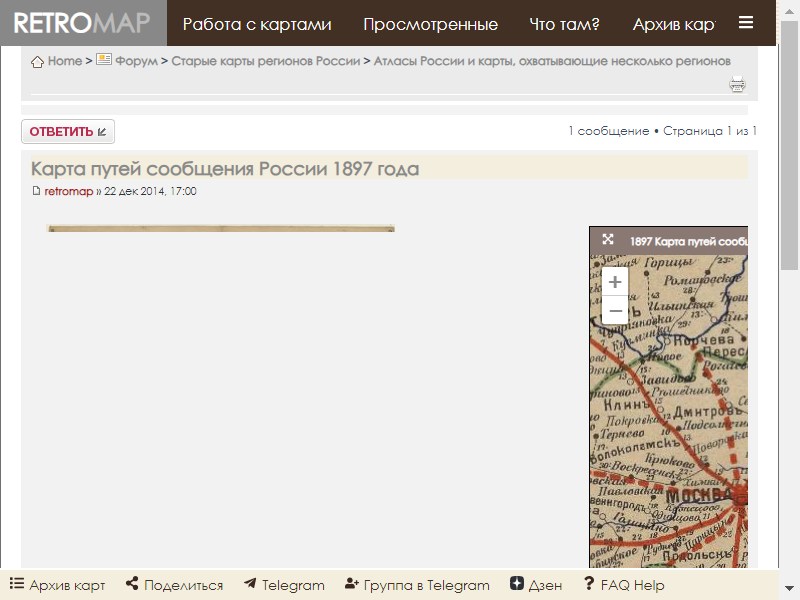The width and height of the screenshot is (800, 600).
Task: Open Старые карты регионов России link
Action: point(266,61)
